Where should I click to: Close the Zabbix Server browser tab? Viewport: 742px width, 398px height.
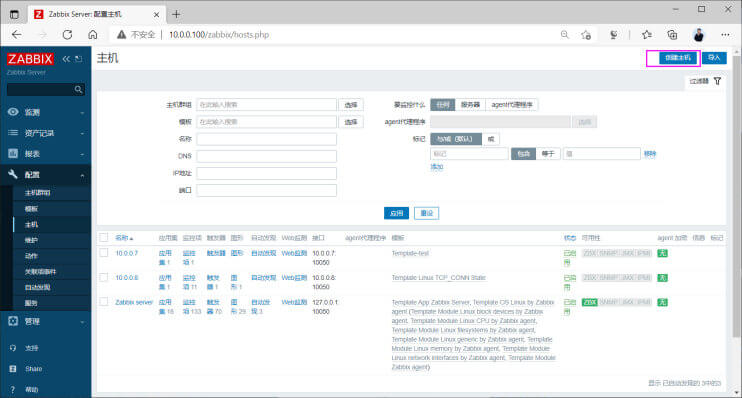tap(156, 15)
